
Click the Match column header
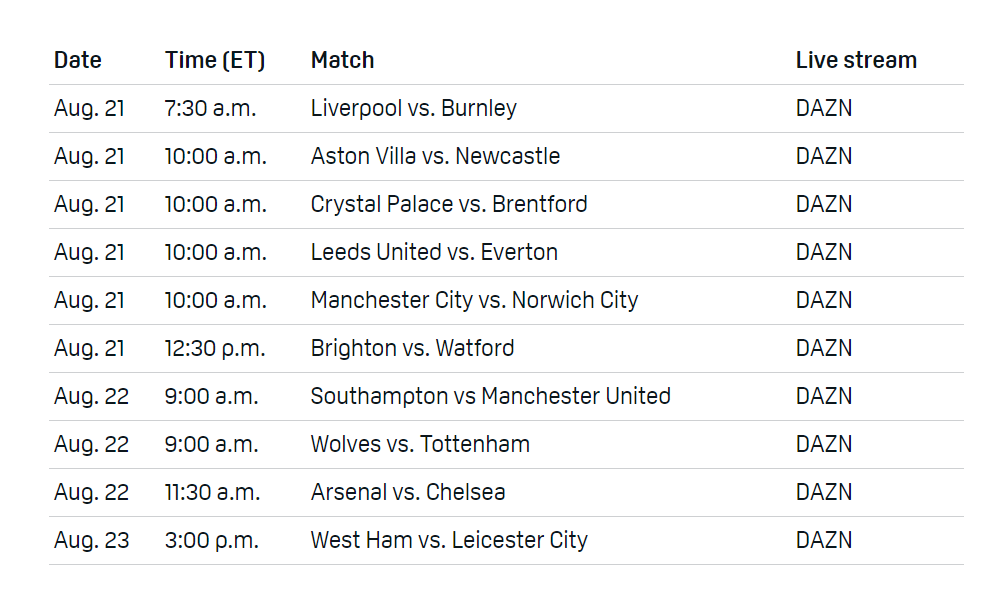342,60
